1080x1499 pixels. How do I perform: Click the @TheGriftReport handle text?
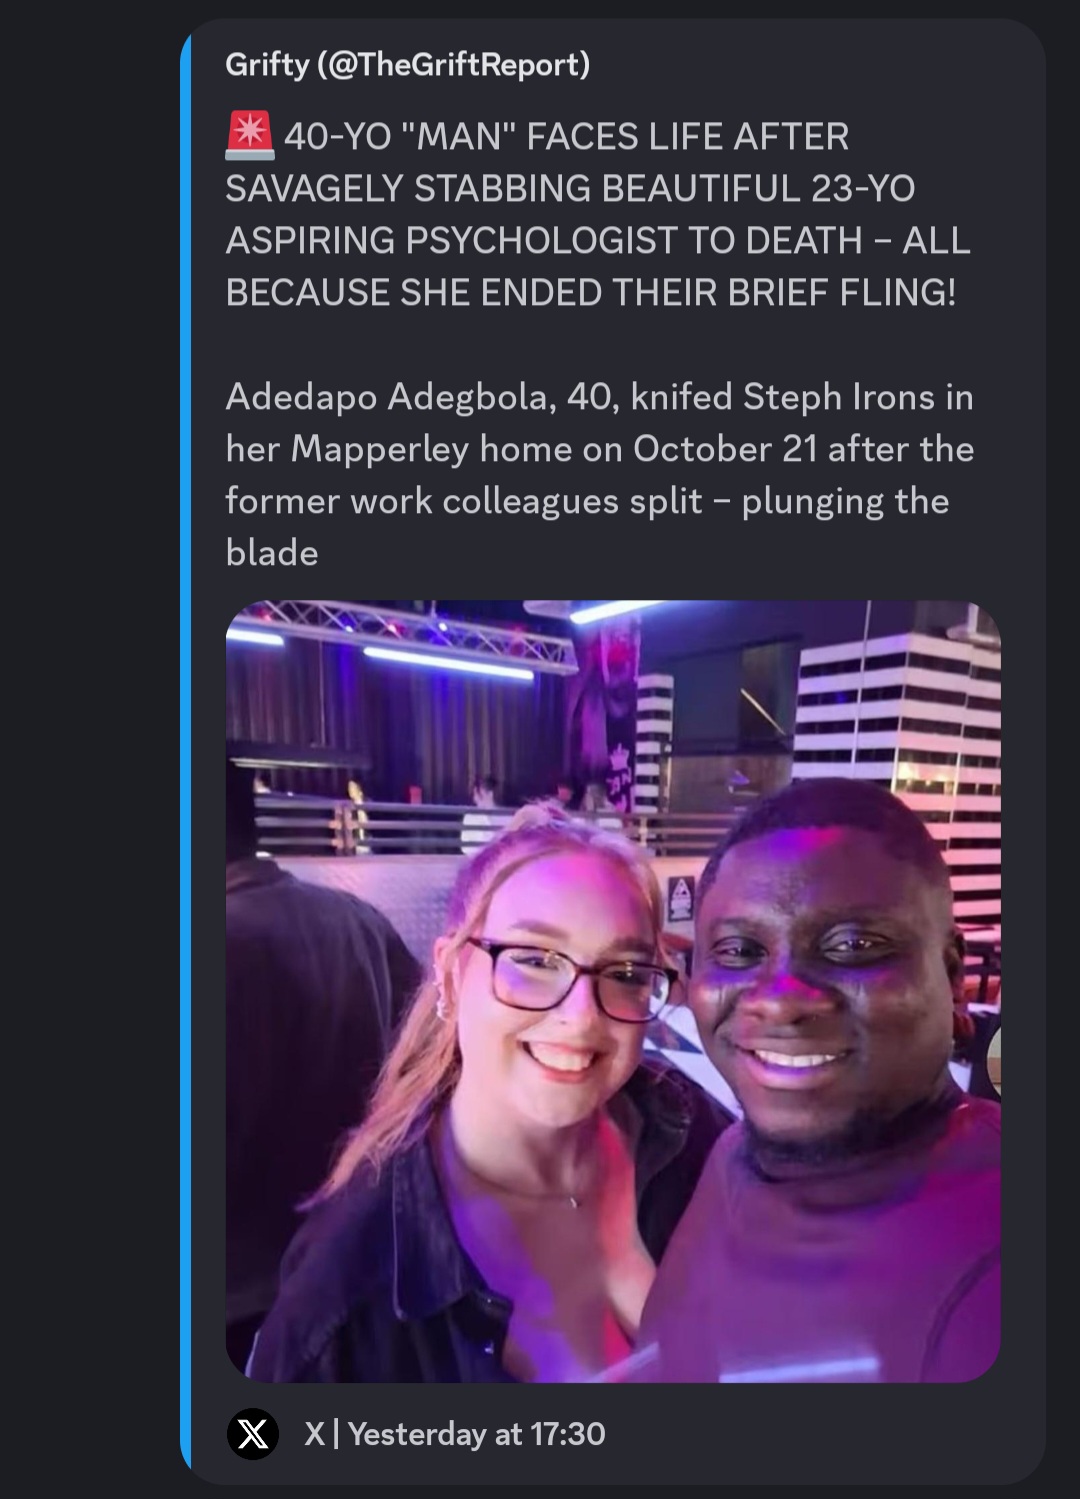pos(452,65)
